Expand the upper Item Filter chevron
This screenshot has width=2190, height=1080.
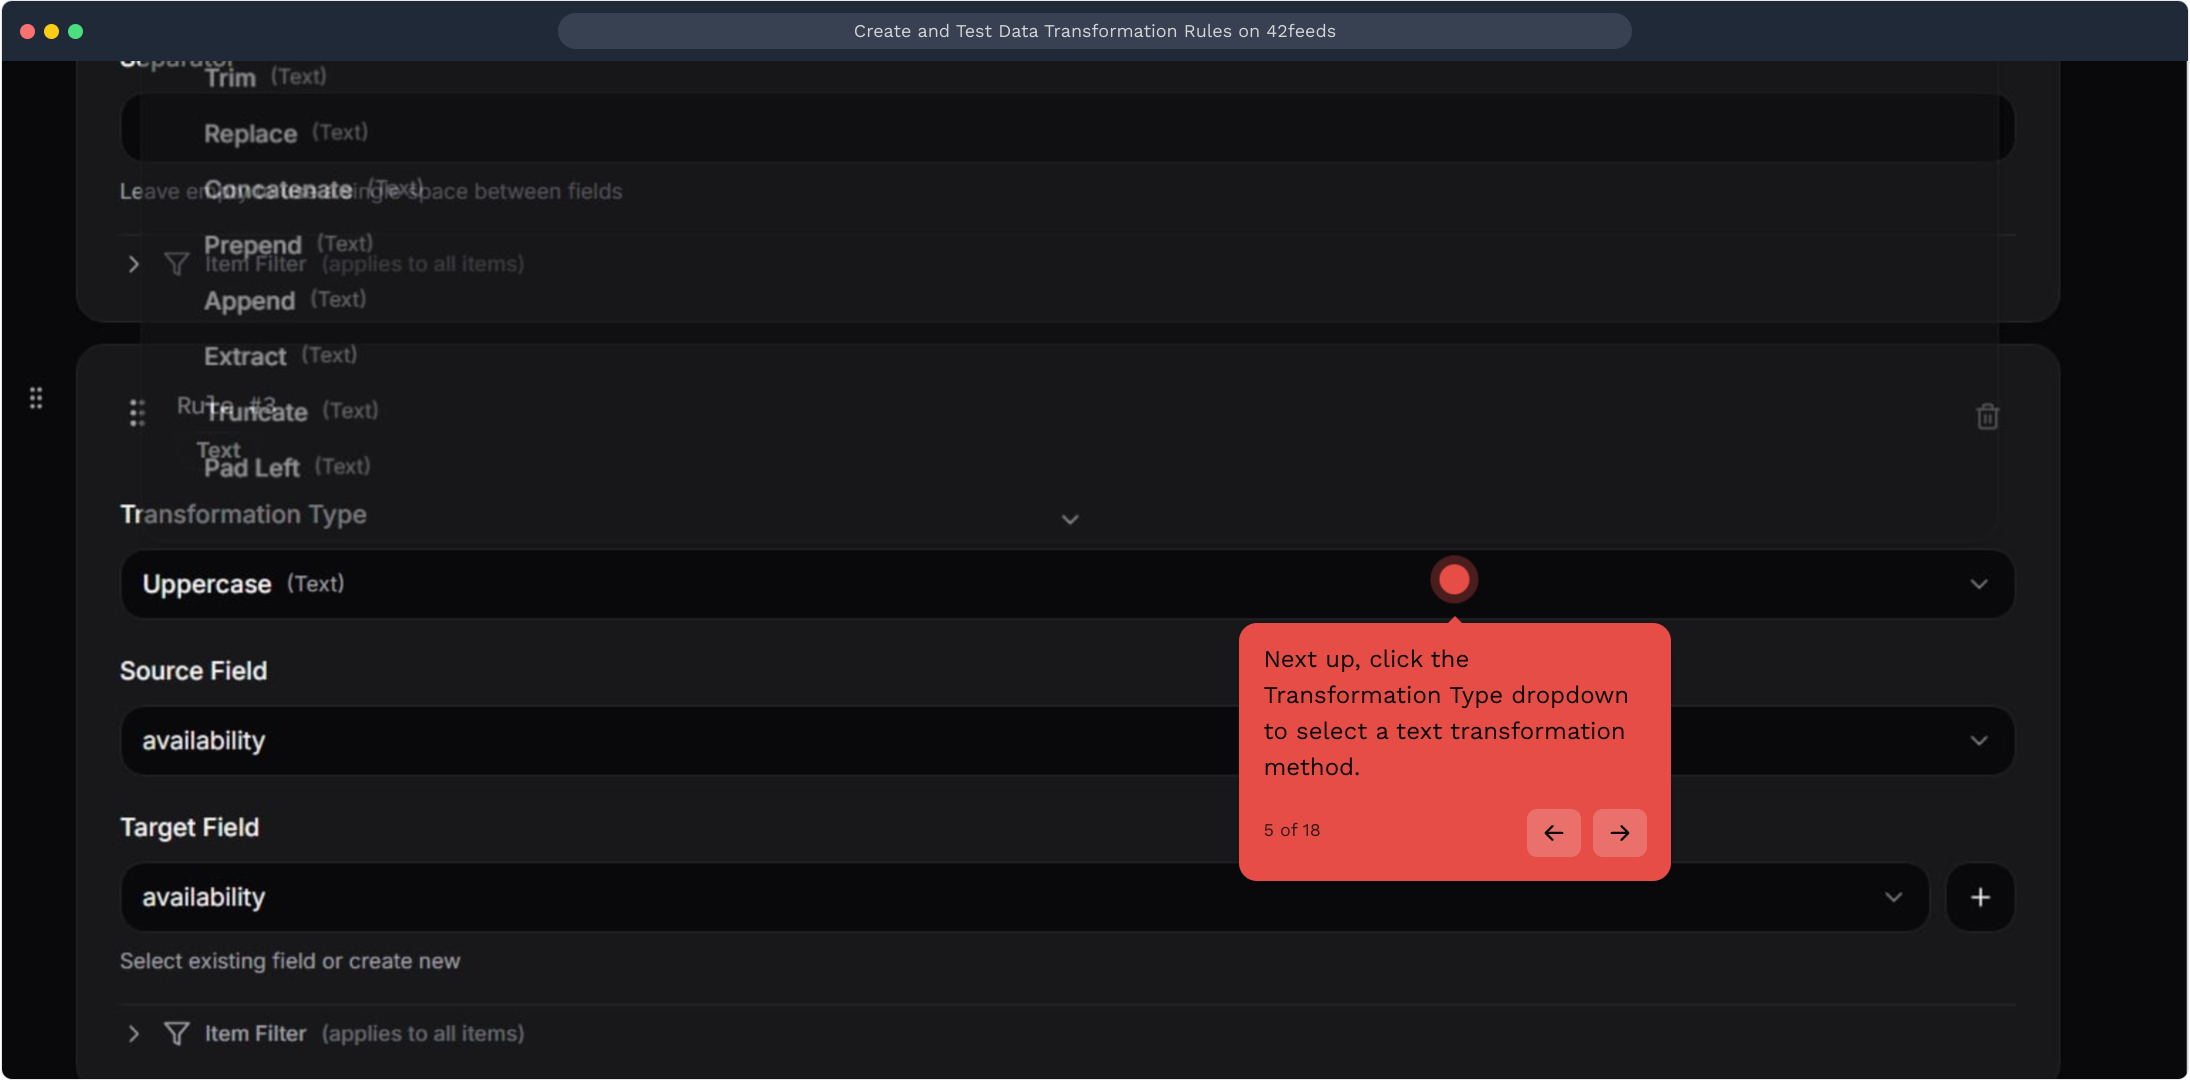pos(134,264)
